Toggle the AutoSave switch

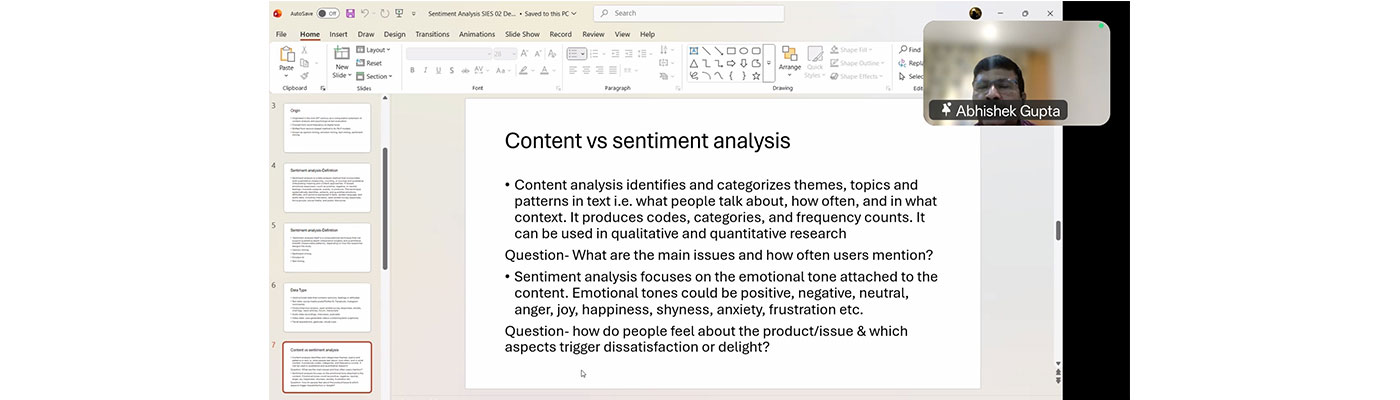[x=327, y=13]
